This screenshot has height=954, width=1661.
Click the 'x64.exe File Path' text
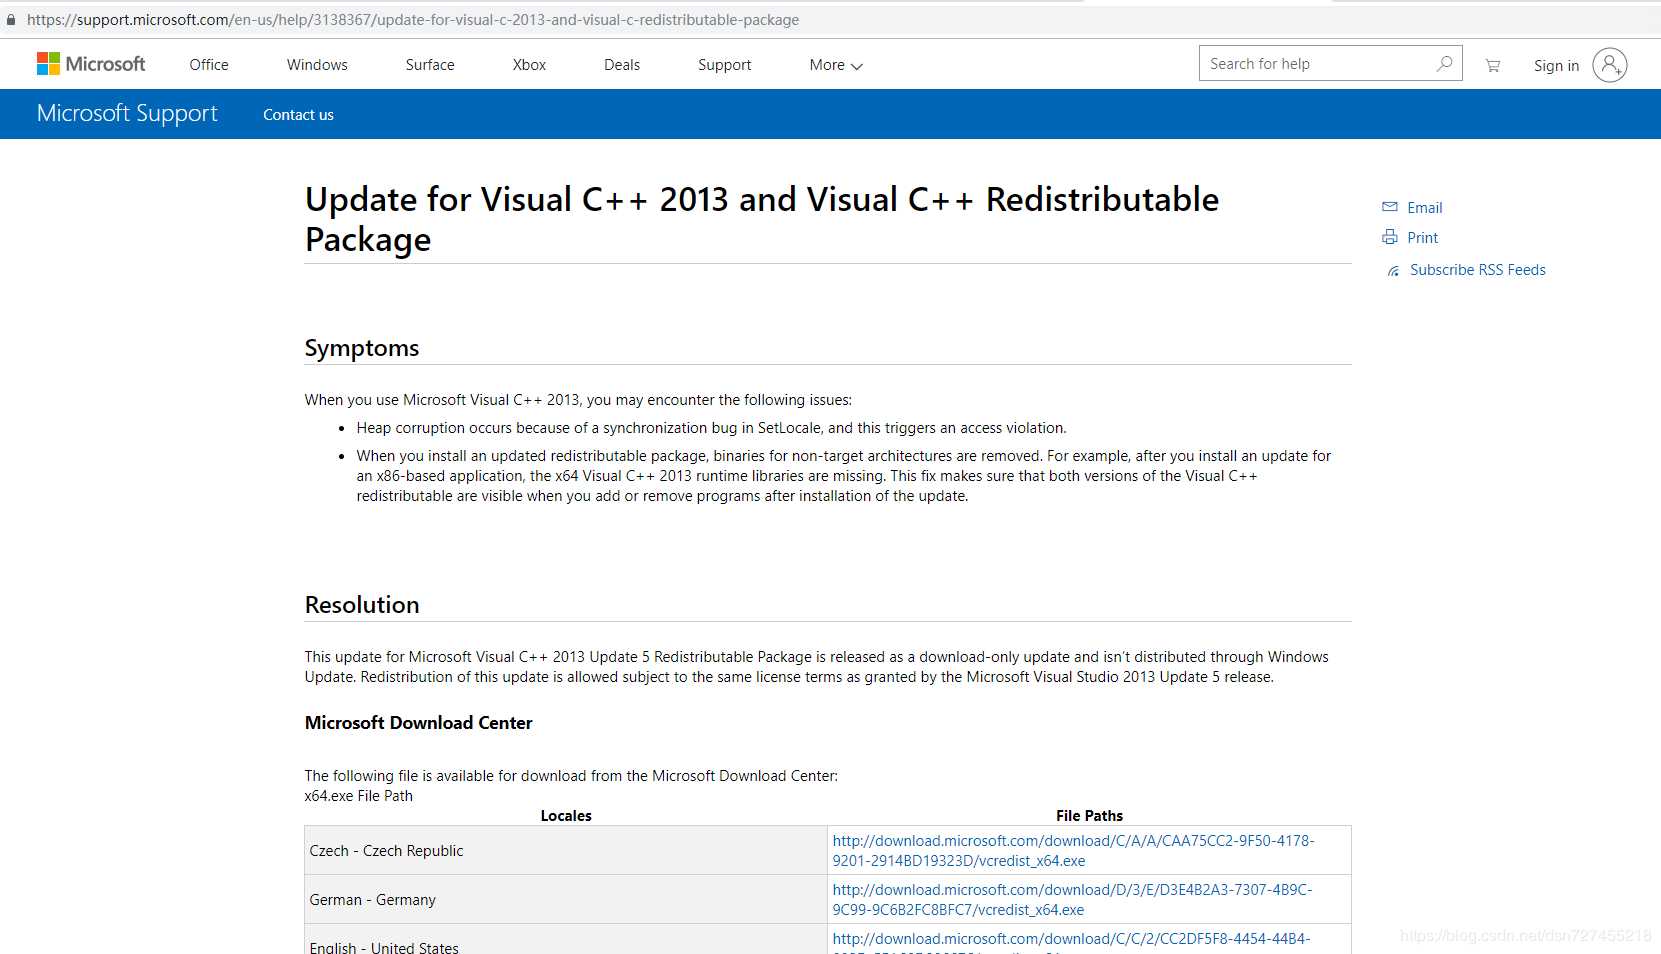click(358, 796)
